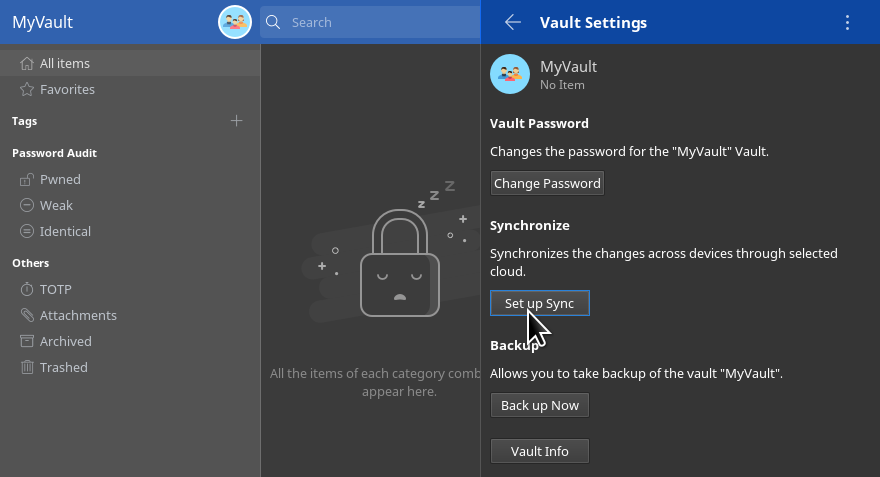Click the back arrow in Vault Settings
880x477 pixels.
[513, 22]
